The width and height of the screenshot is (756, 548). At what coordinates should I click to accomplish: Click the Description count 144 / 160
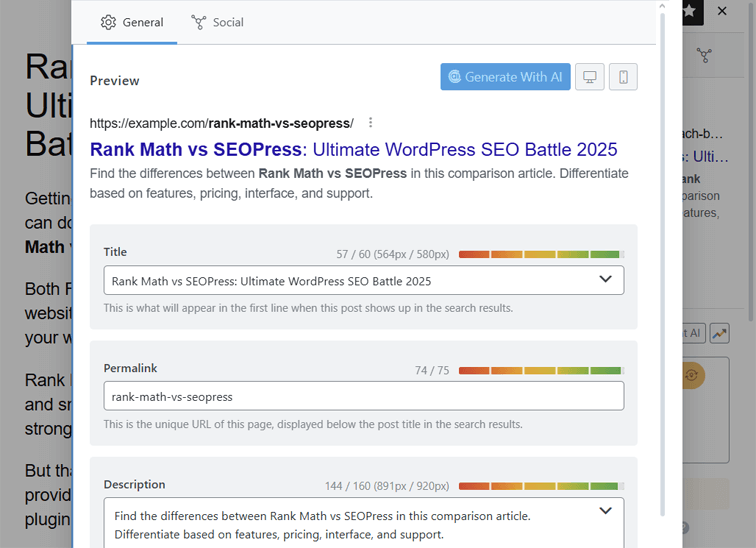(x=387, y=486)
